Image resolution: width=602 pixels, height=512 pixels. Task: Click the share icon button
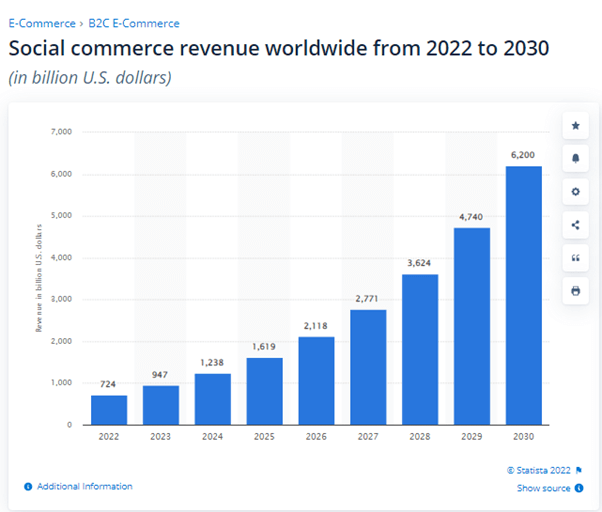[x=575, y=225]
